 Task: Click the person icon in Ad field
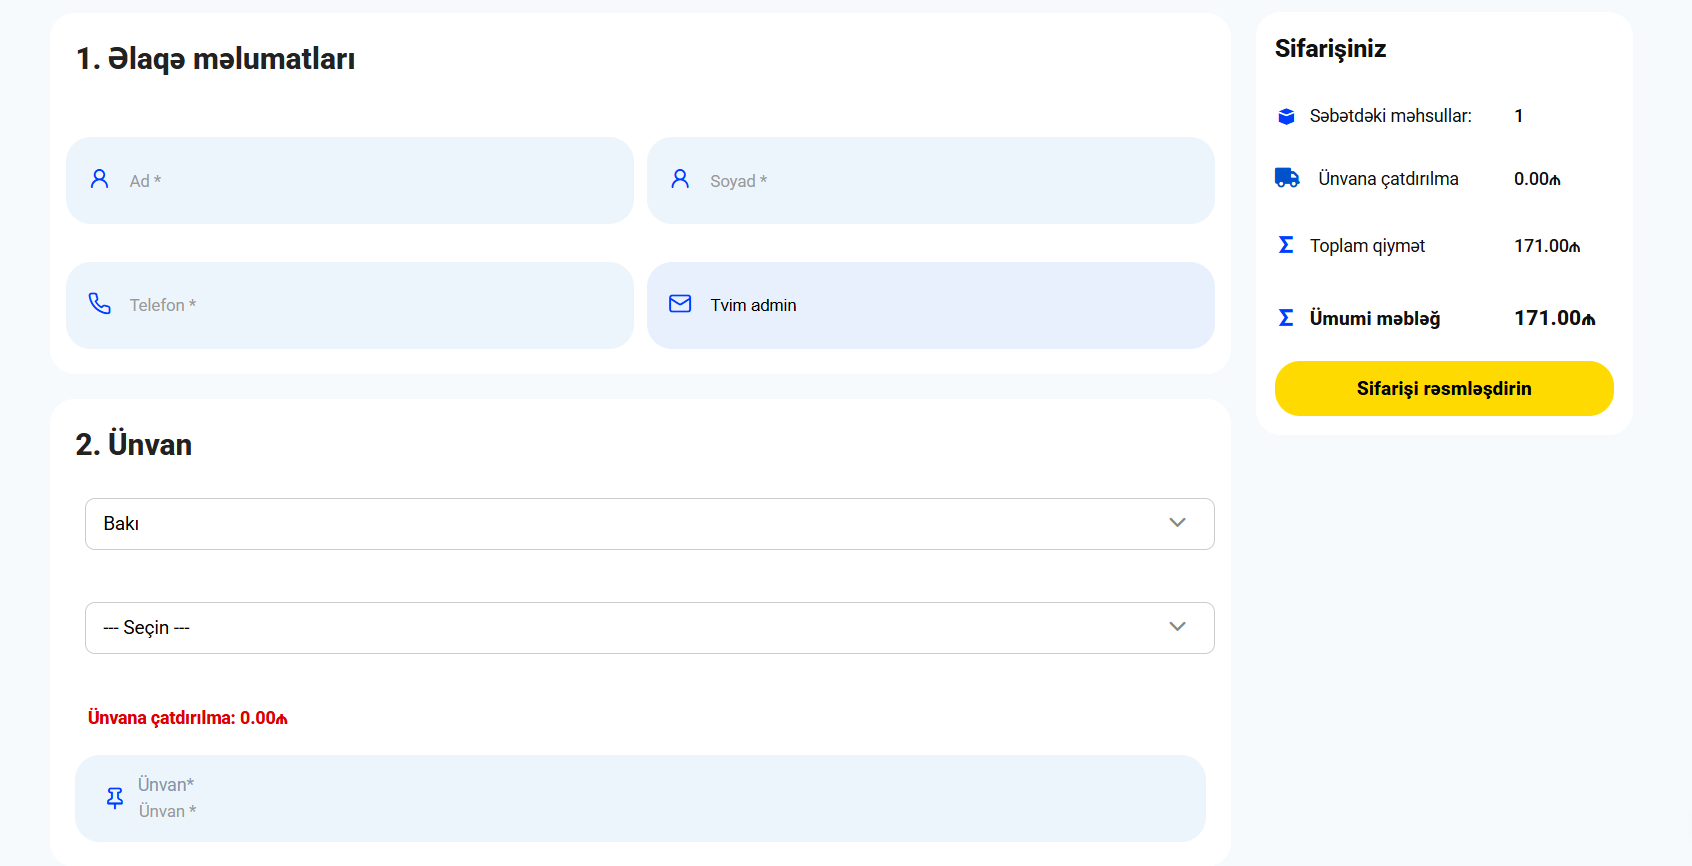click(x=99, y=179)
